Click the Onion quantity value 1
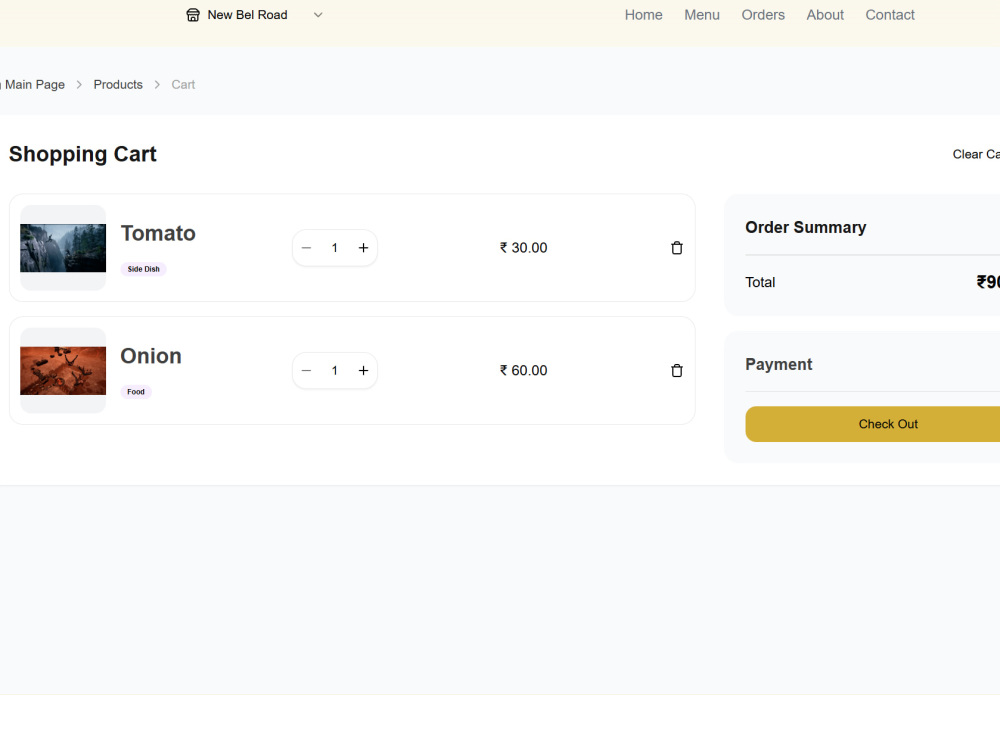The width and height of the screenshot is (1000, 750). (x=334, y=371)
